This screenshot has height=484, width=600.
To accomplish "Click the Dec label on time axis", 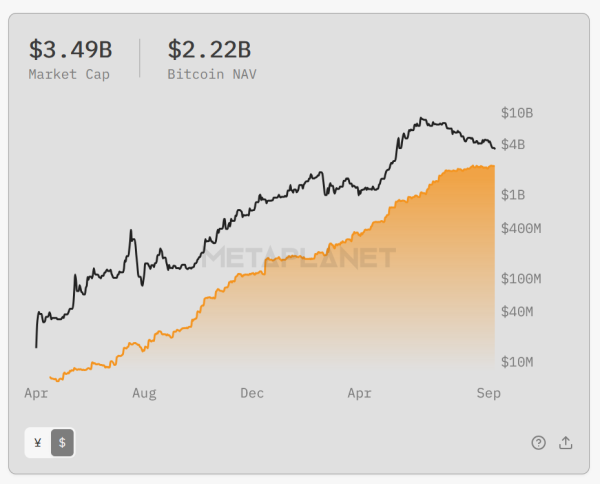I will pyautogui.click(x=252, y=393).
